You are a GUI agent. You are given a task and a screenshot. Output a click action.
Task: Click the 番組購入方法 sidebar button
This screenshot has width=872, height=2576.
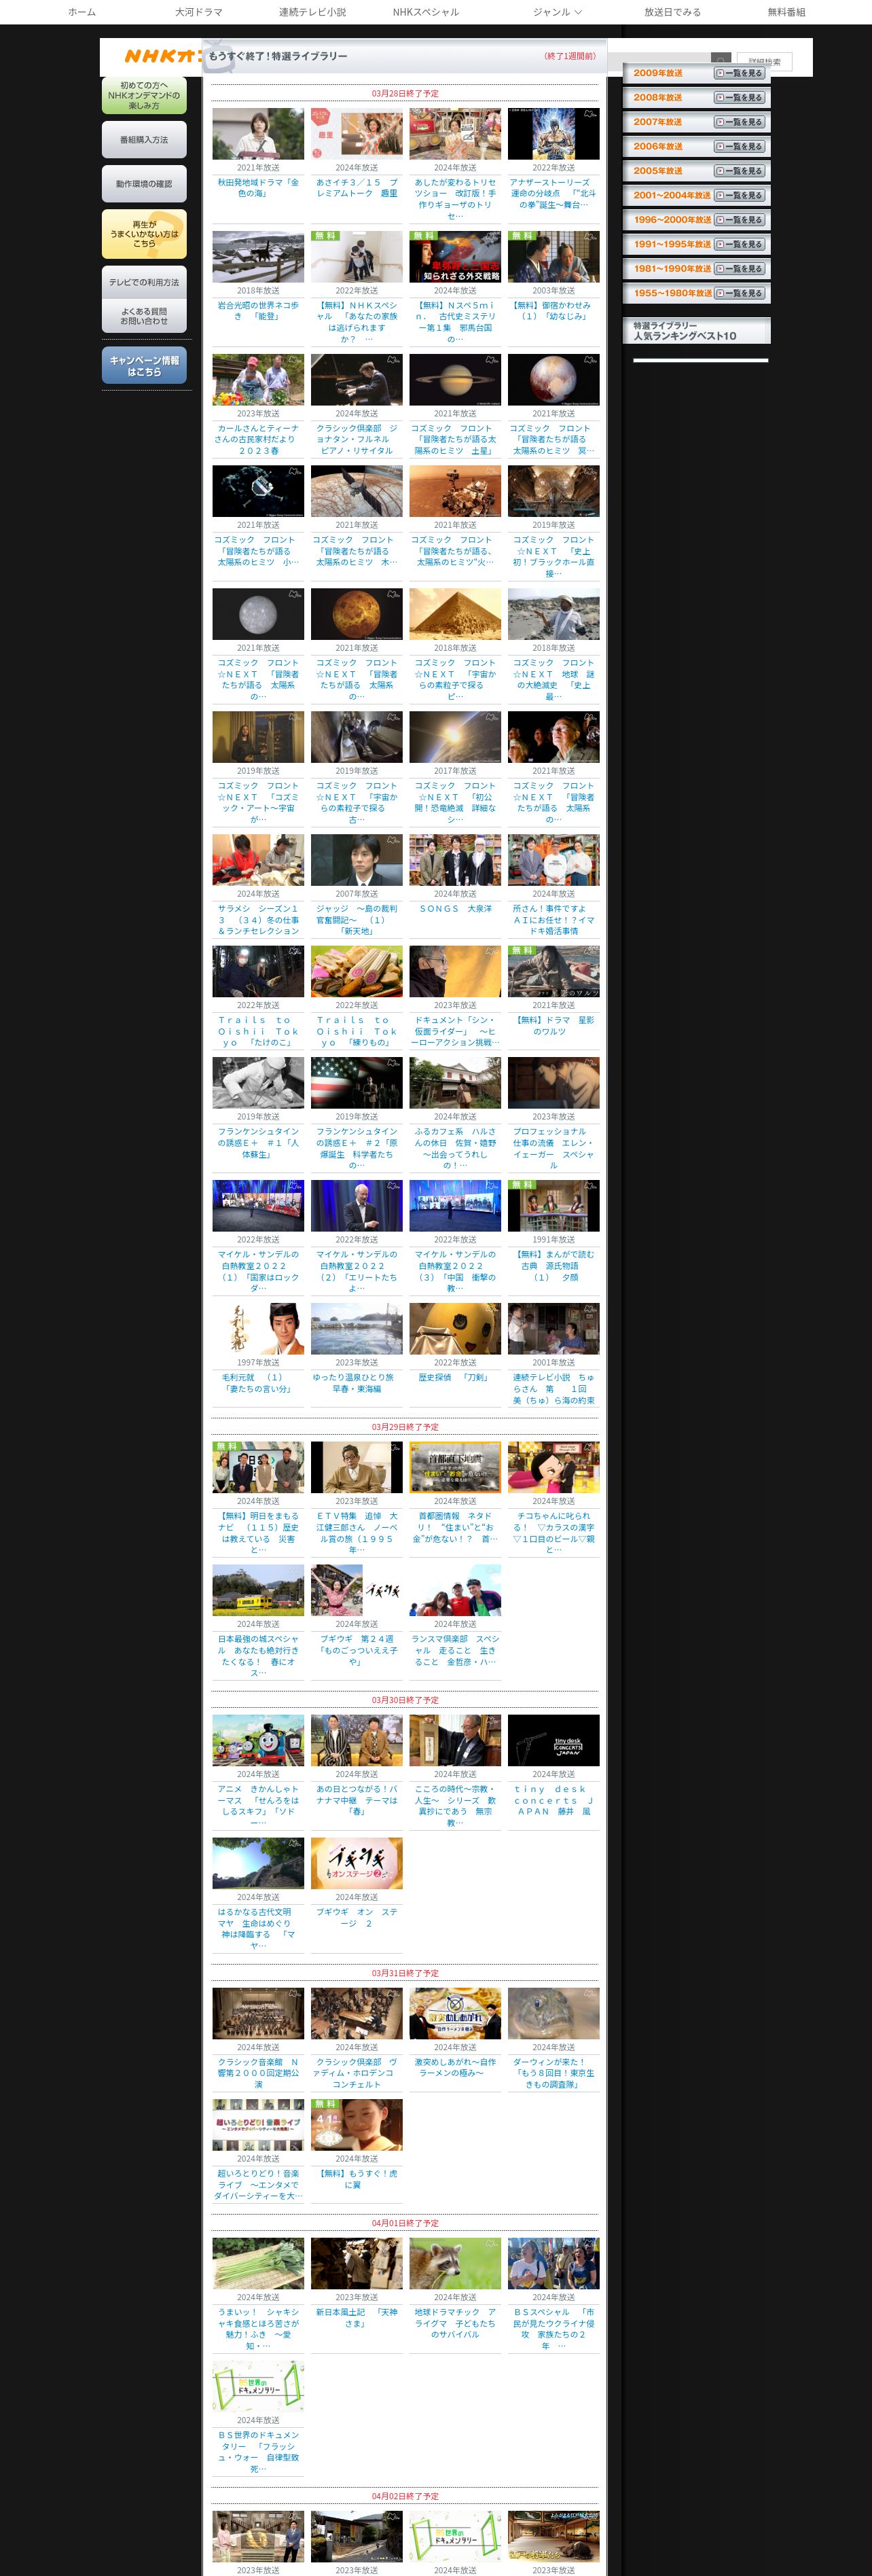144,140
